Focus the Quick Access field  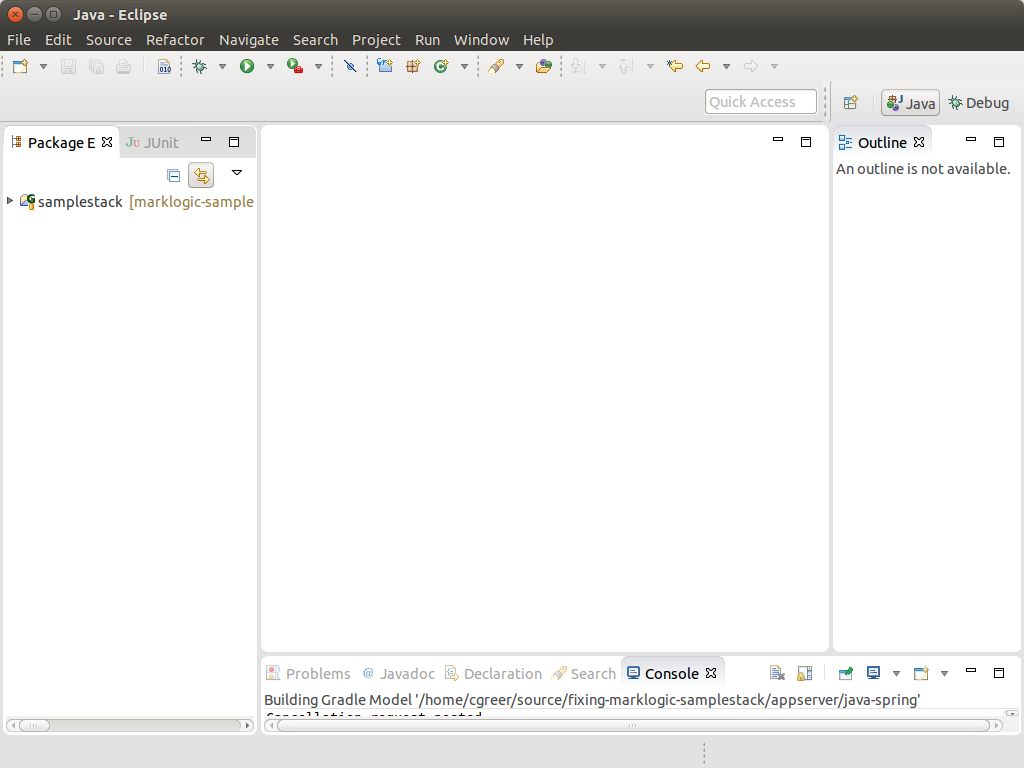[761, 102]
